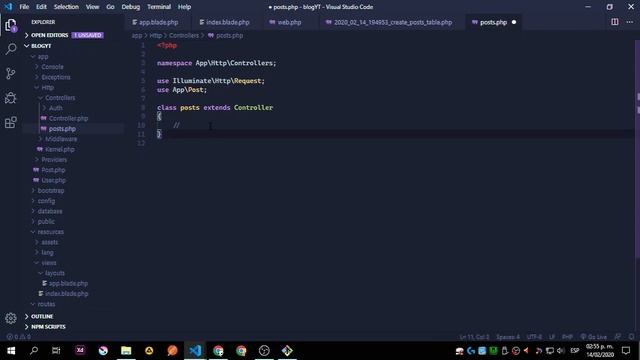Open the Go menu
Image resolution: width=640 pixels, height=360 pixels.
point(110,7)
